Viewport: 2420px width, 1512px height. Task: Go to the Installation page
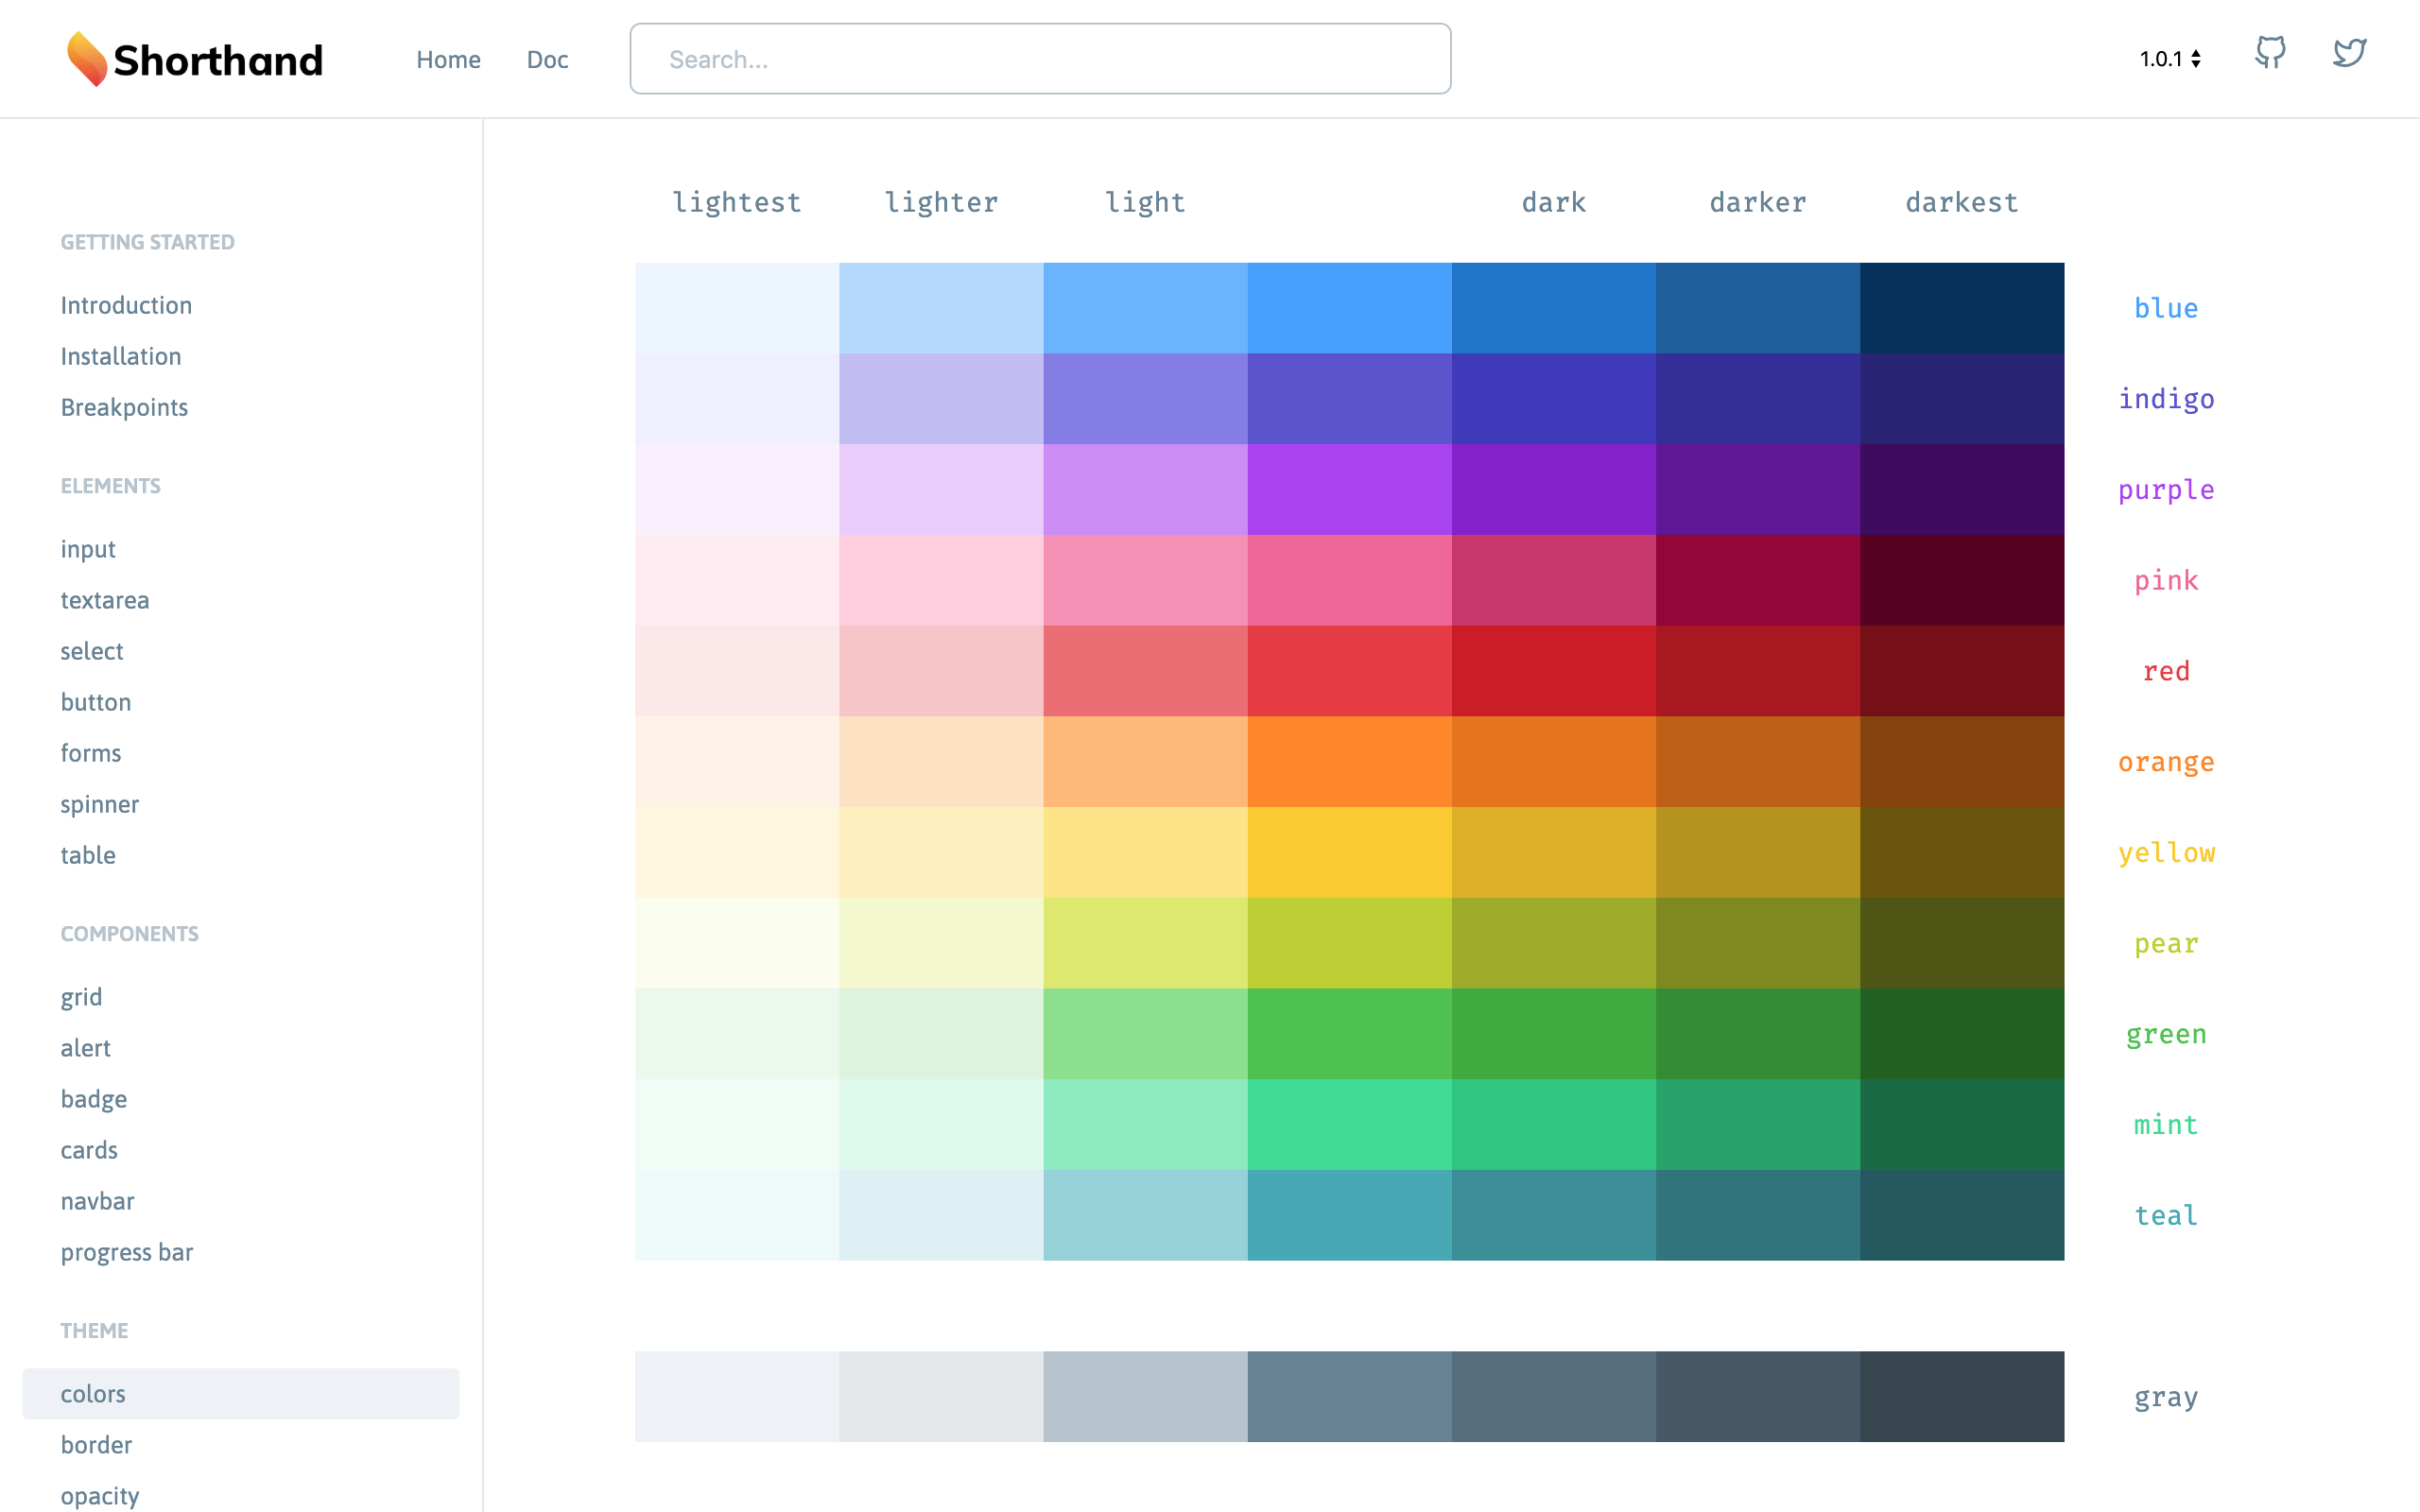tap(121, 356)
